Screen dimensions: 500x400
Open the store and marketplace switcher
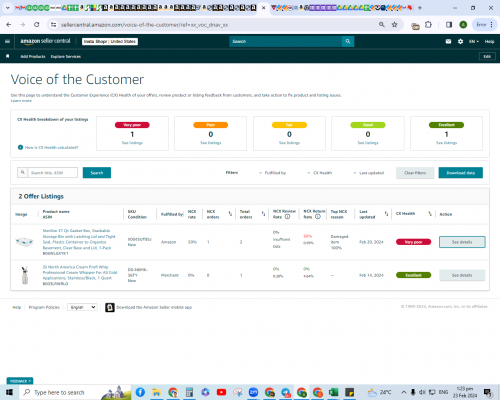pyautogui.click(x=110, y=41)
